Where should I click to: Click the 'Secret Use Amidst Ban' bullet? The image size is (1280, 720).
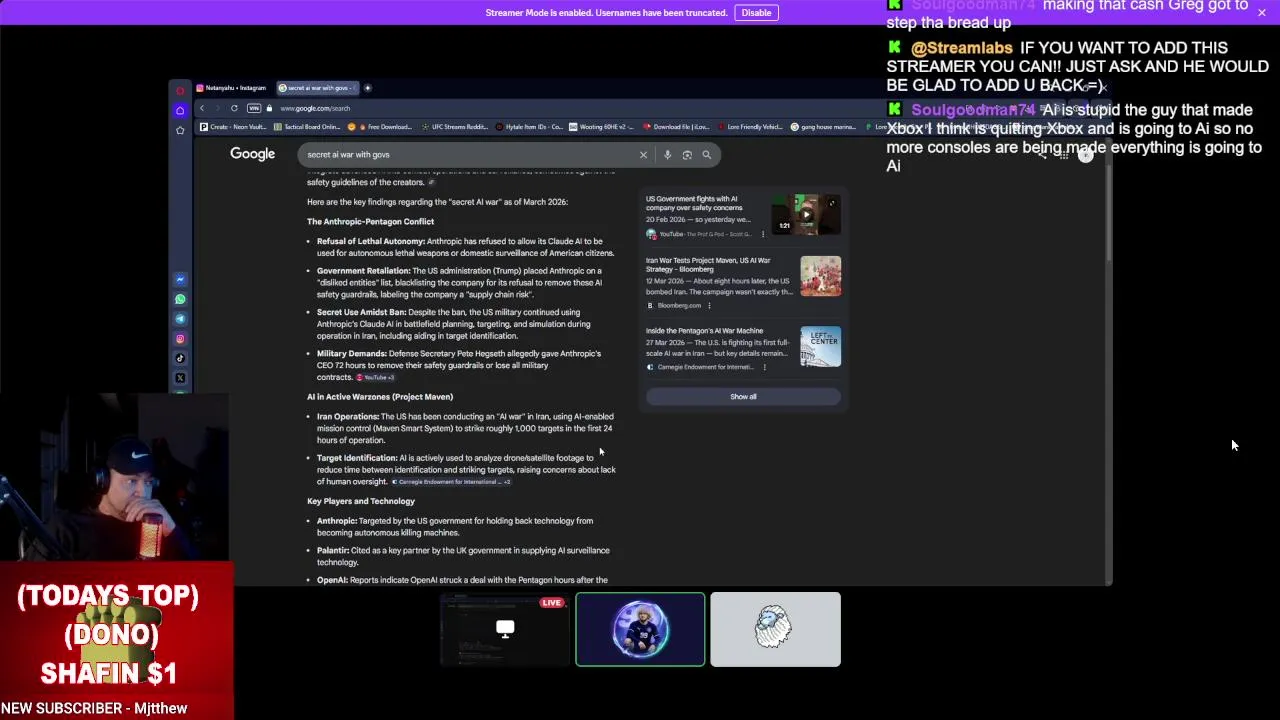point(454,324)
